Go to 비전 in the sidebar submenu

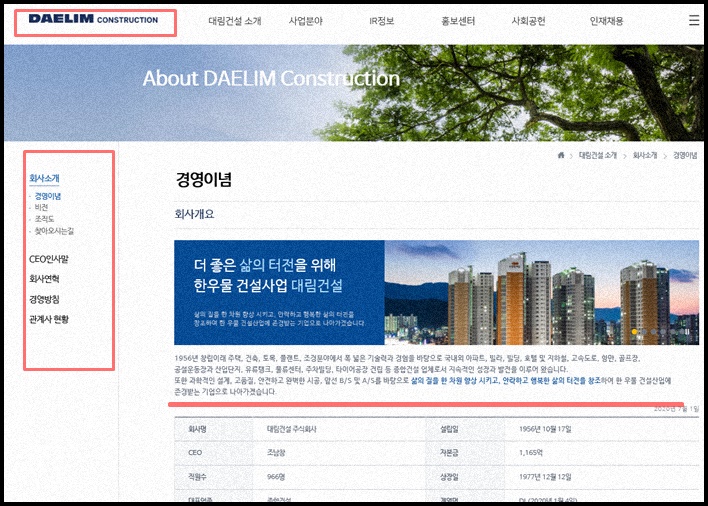click(x=41, y=207)
